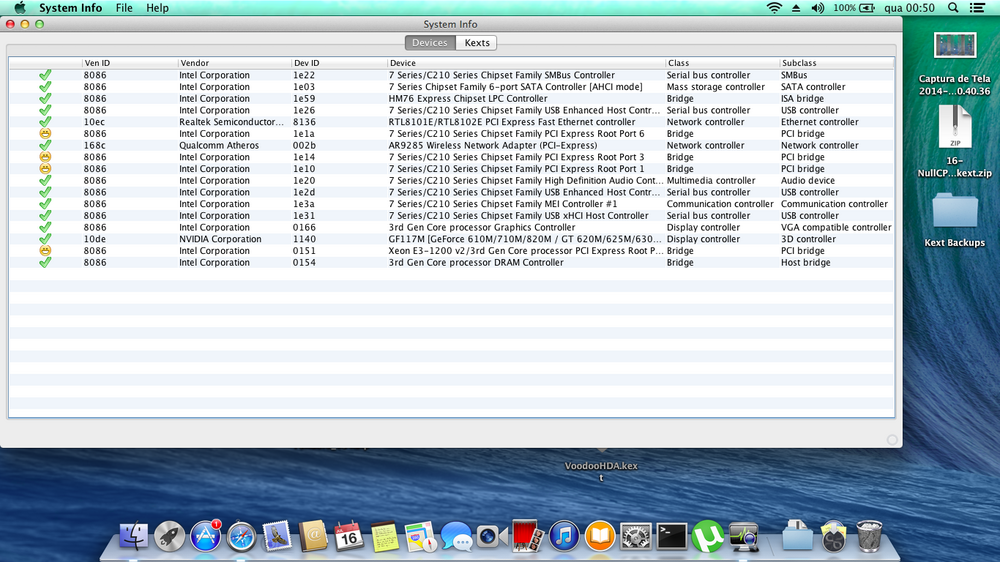The width and height of the screenshot is (1000, 562).
Task: Click the Wi-Fi menu bar icon
Action: tap(774, 8)
